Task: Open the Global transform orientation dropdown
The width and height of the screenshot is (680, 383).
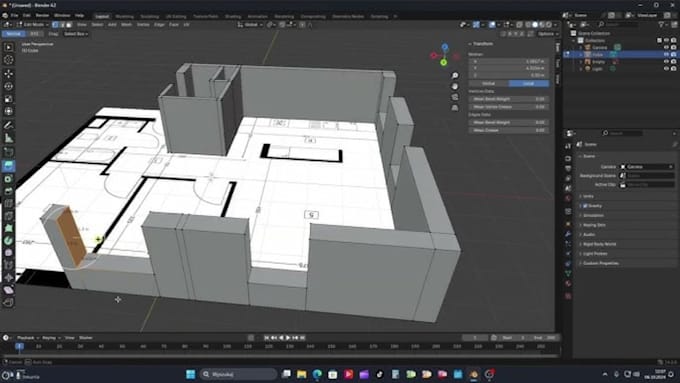Action: [250, 25]
